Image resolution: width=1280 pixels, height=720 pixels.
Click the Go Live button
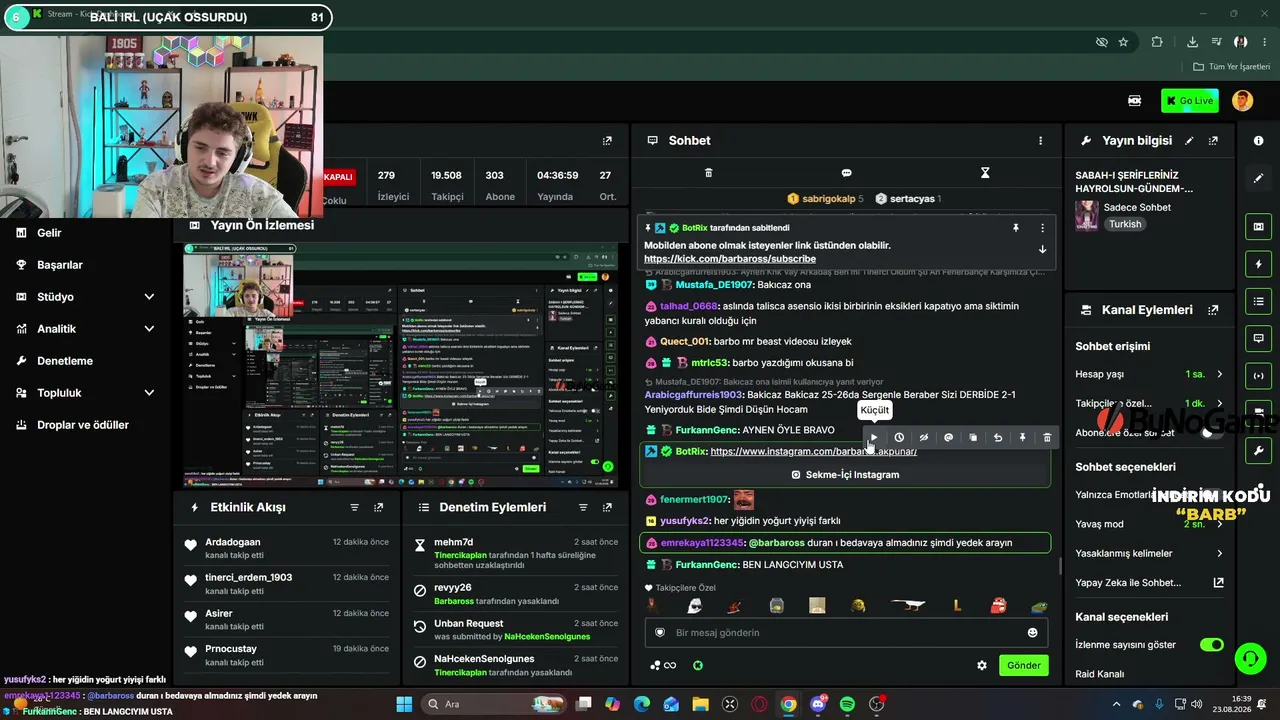pos(1190,101)
